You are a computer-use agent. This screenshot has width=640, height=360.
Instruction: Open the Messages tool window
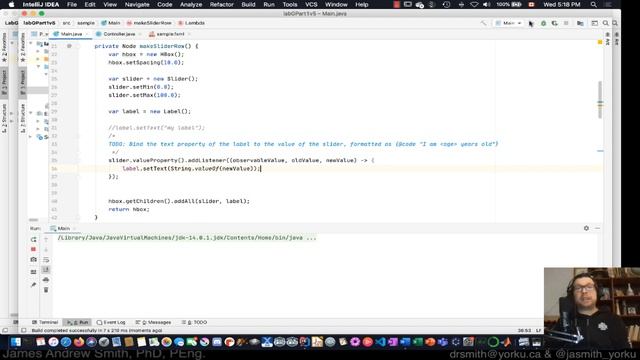point(153,322)
